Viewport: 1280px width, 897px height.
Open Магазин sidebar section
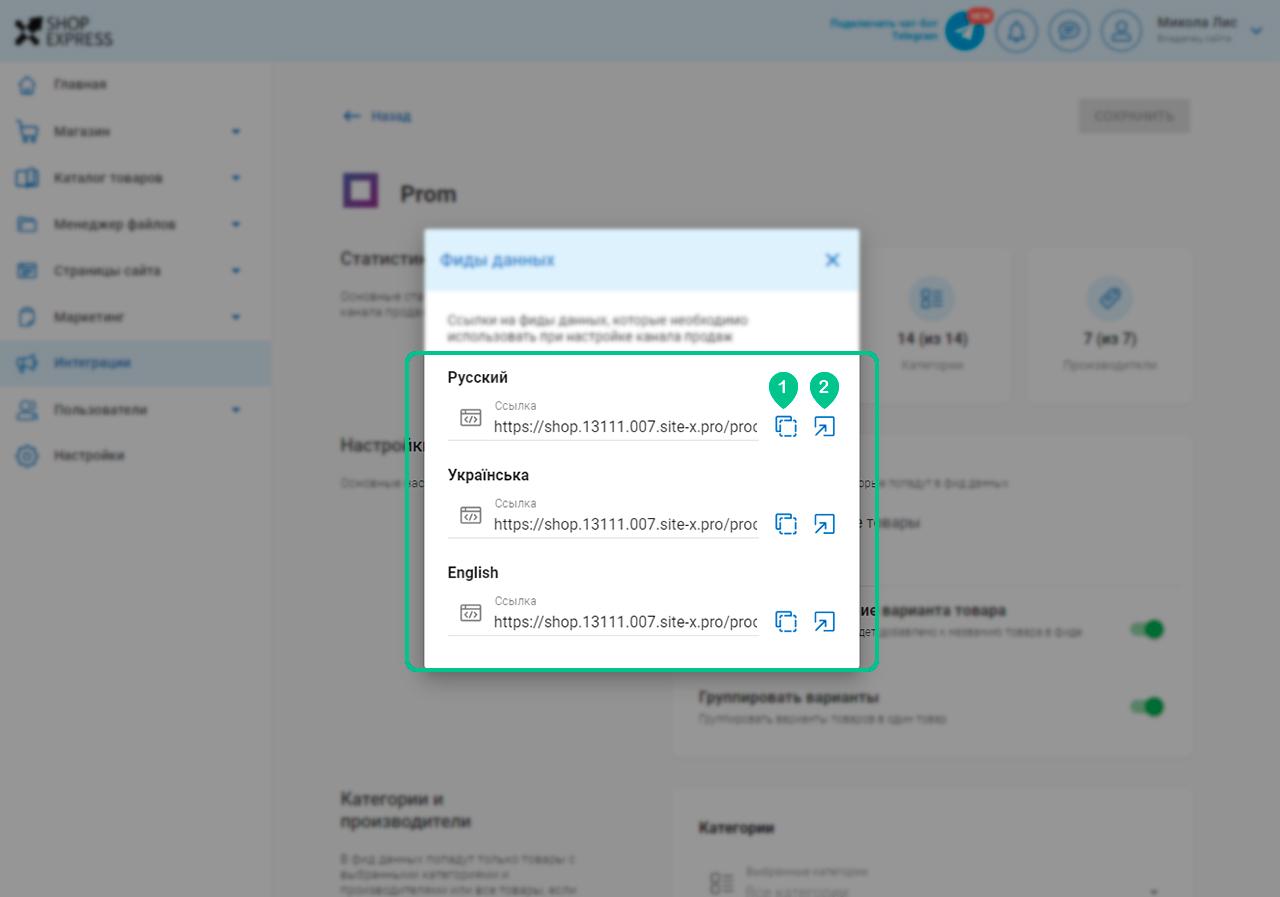pyautogui.click(x=82, y=131)
